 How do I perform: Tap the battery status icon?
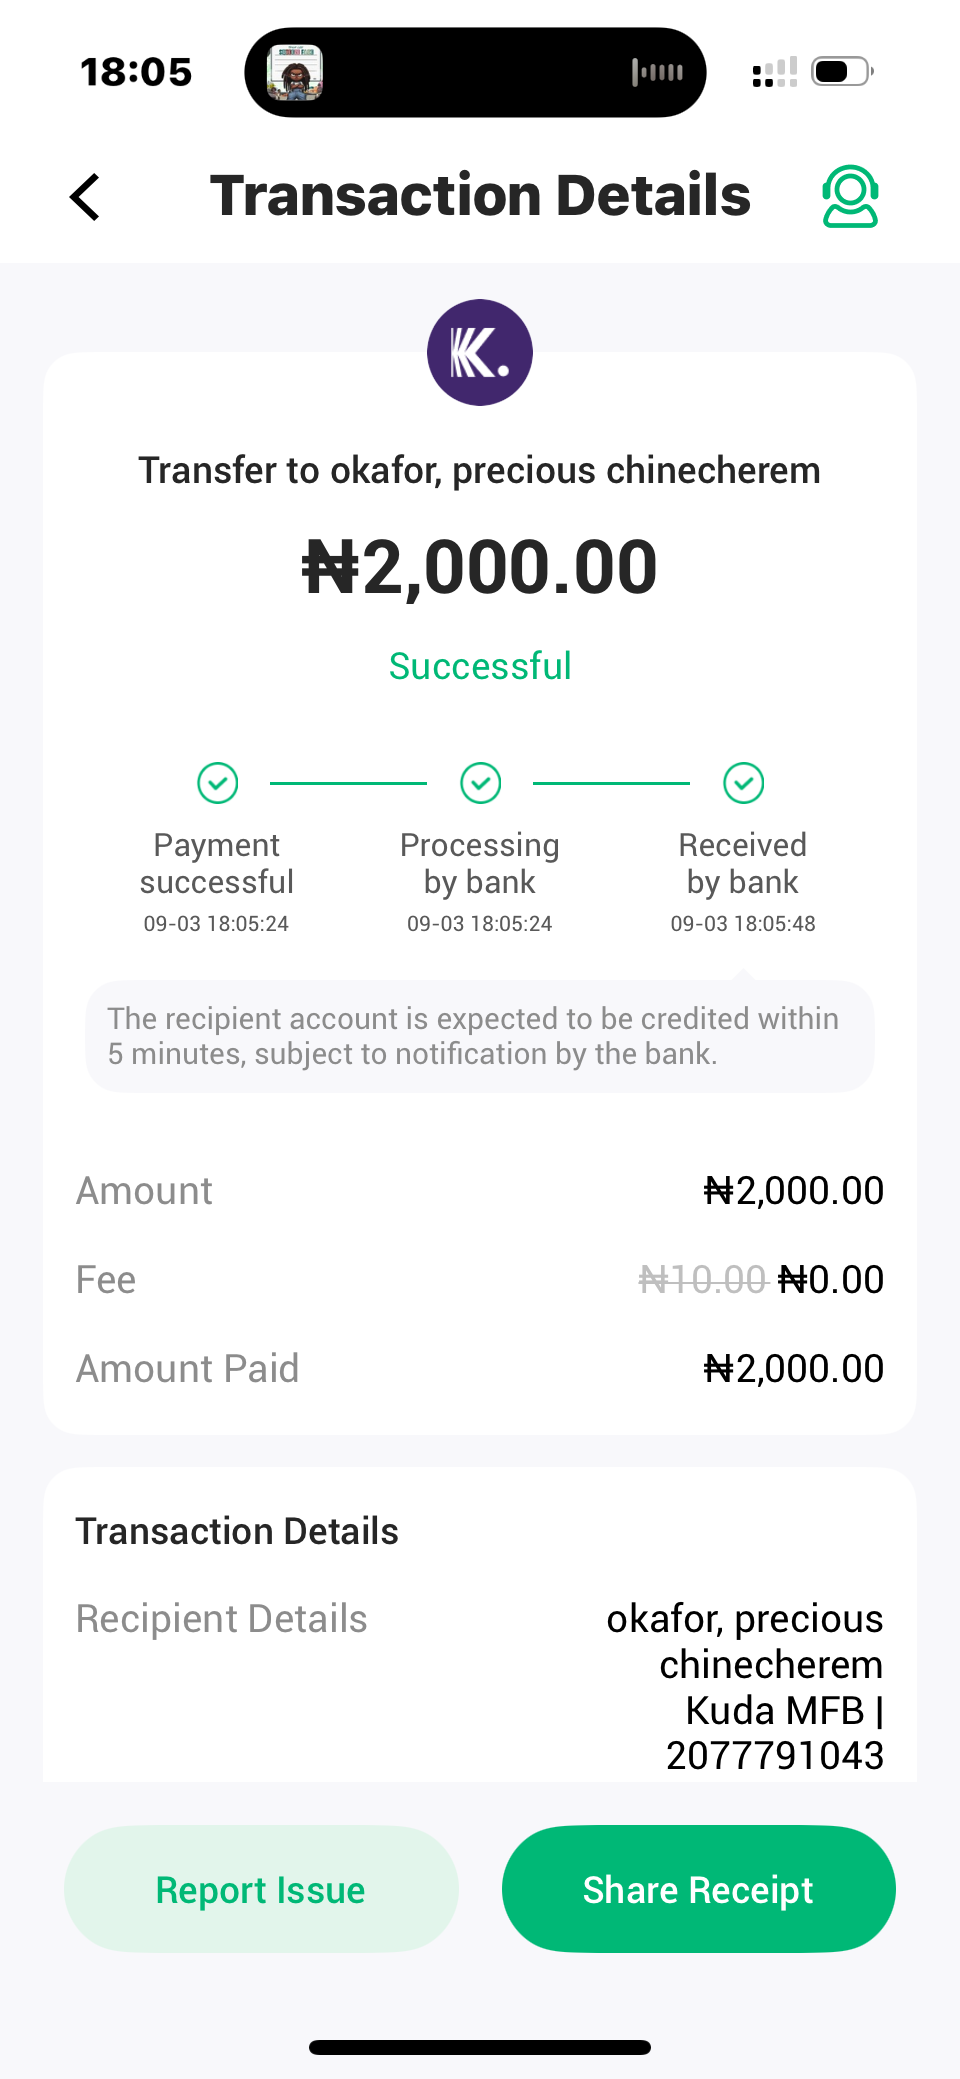tap(841, 72)
